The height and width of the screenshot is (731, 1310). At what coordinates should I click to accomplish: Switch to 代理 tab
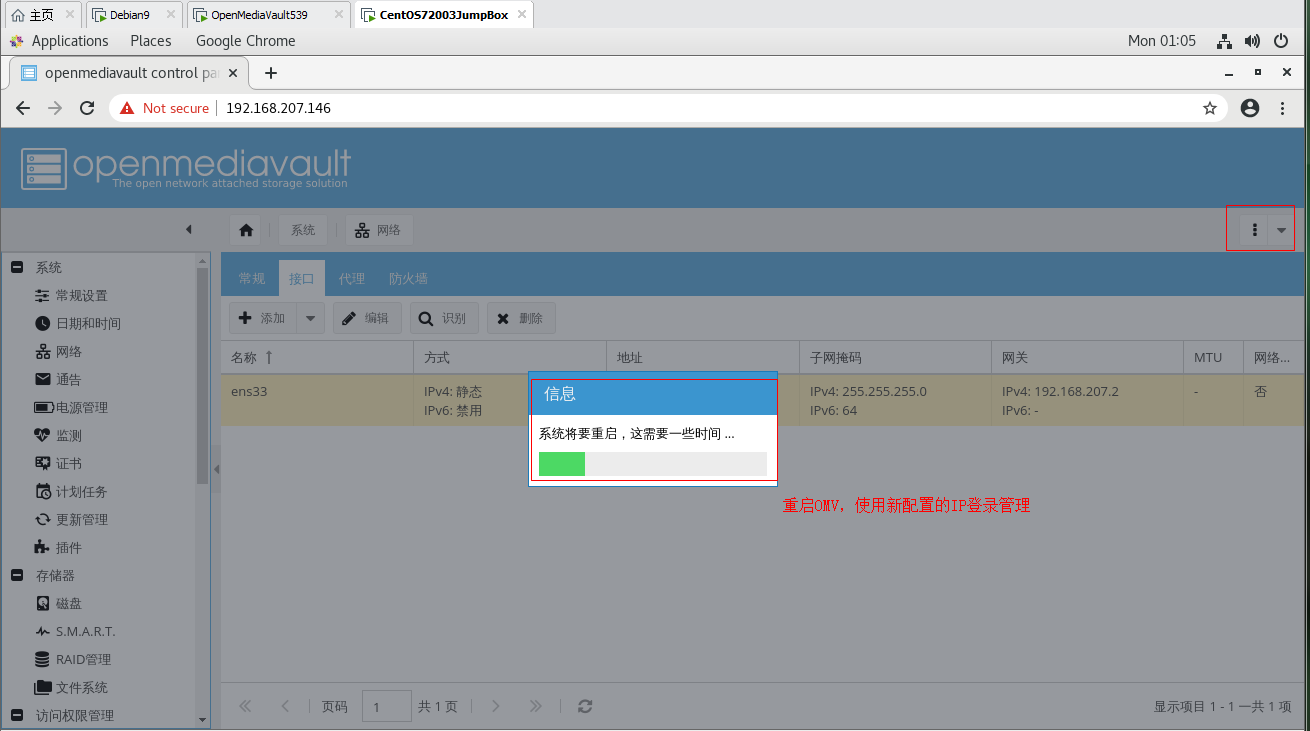tap(352, 279)
